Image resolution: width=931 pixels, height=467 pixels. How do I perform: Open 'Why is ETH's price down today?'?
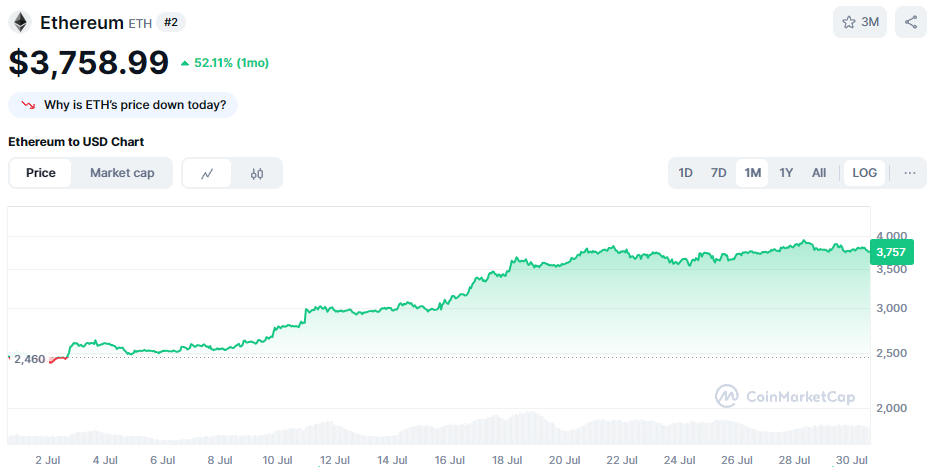[x=123, y=105]
